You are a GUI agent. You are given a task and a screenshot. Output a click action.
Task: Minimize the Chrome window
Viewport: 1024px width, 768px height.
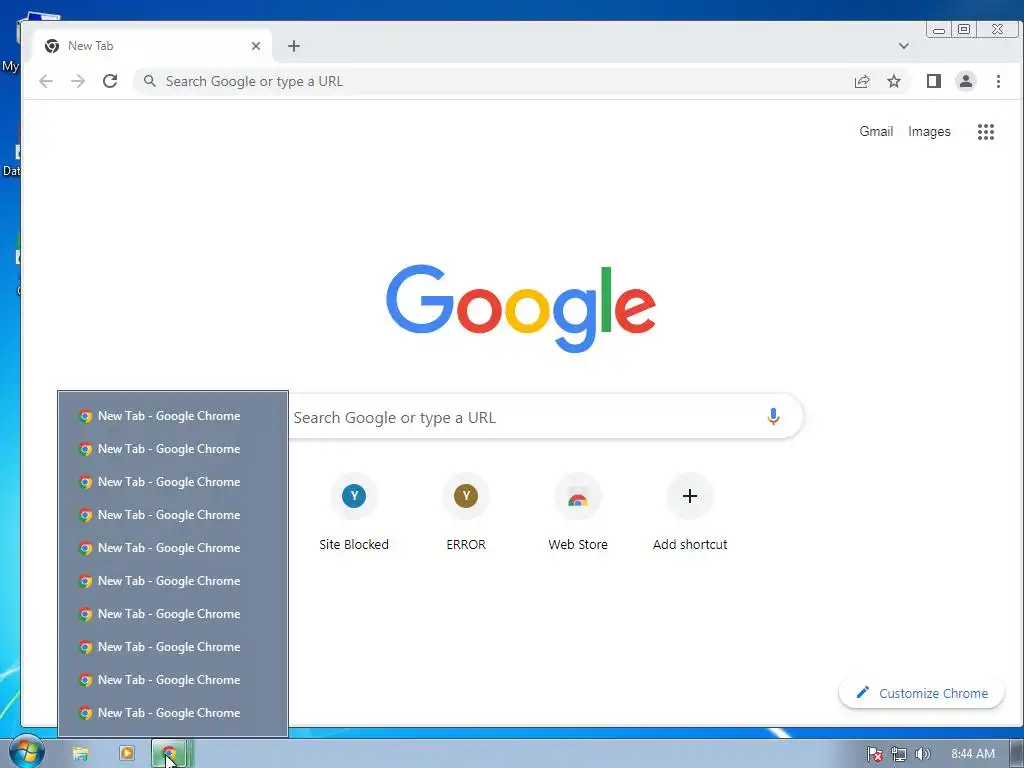click(x=939, y=30)
